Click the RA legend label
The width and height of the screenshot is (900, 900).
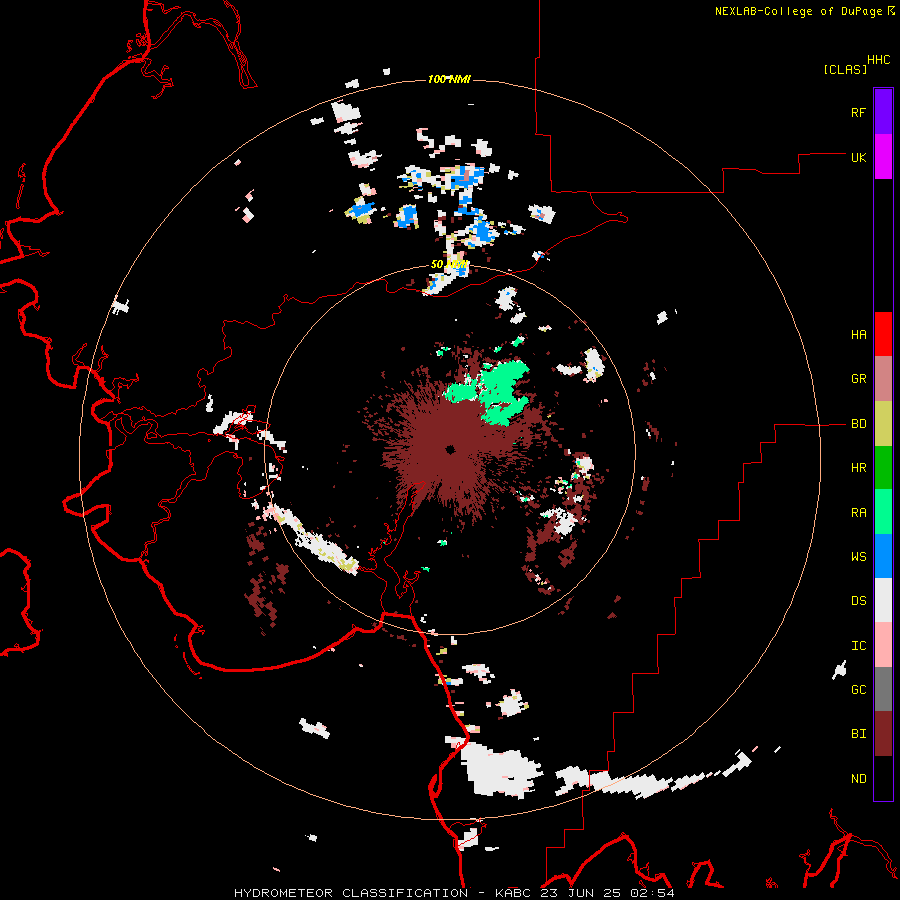[x=858, y=513]
